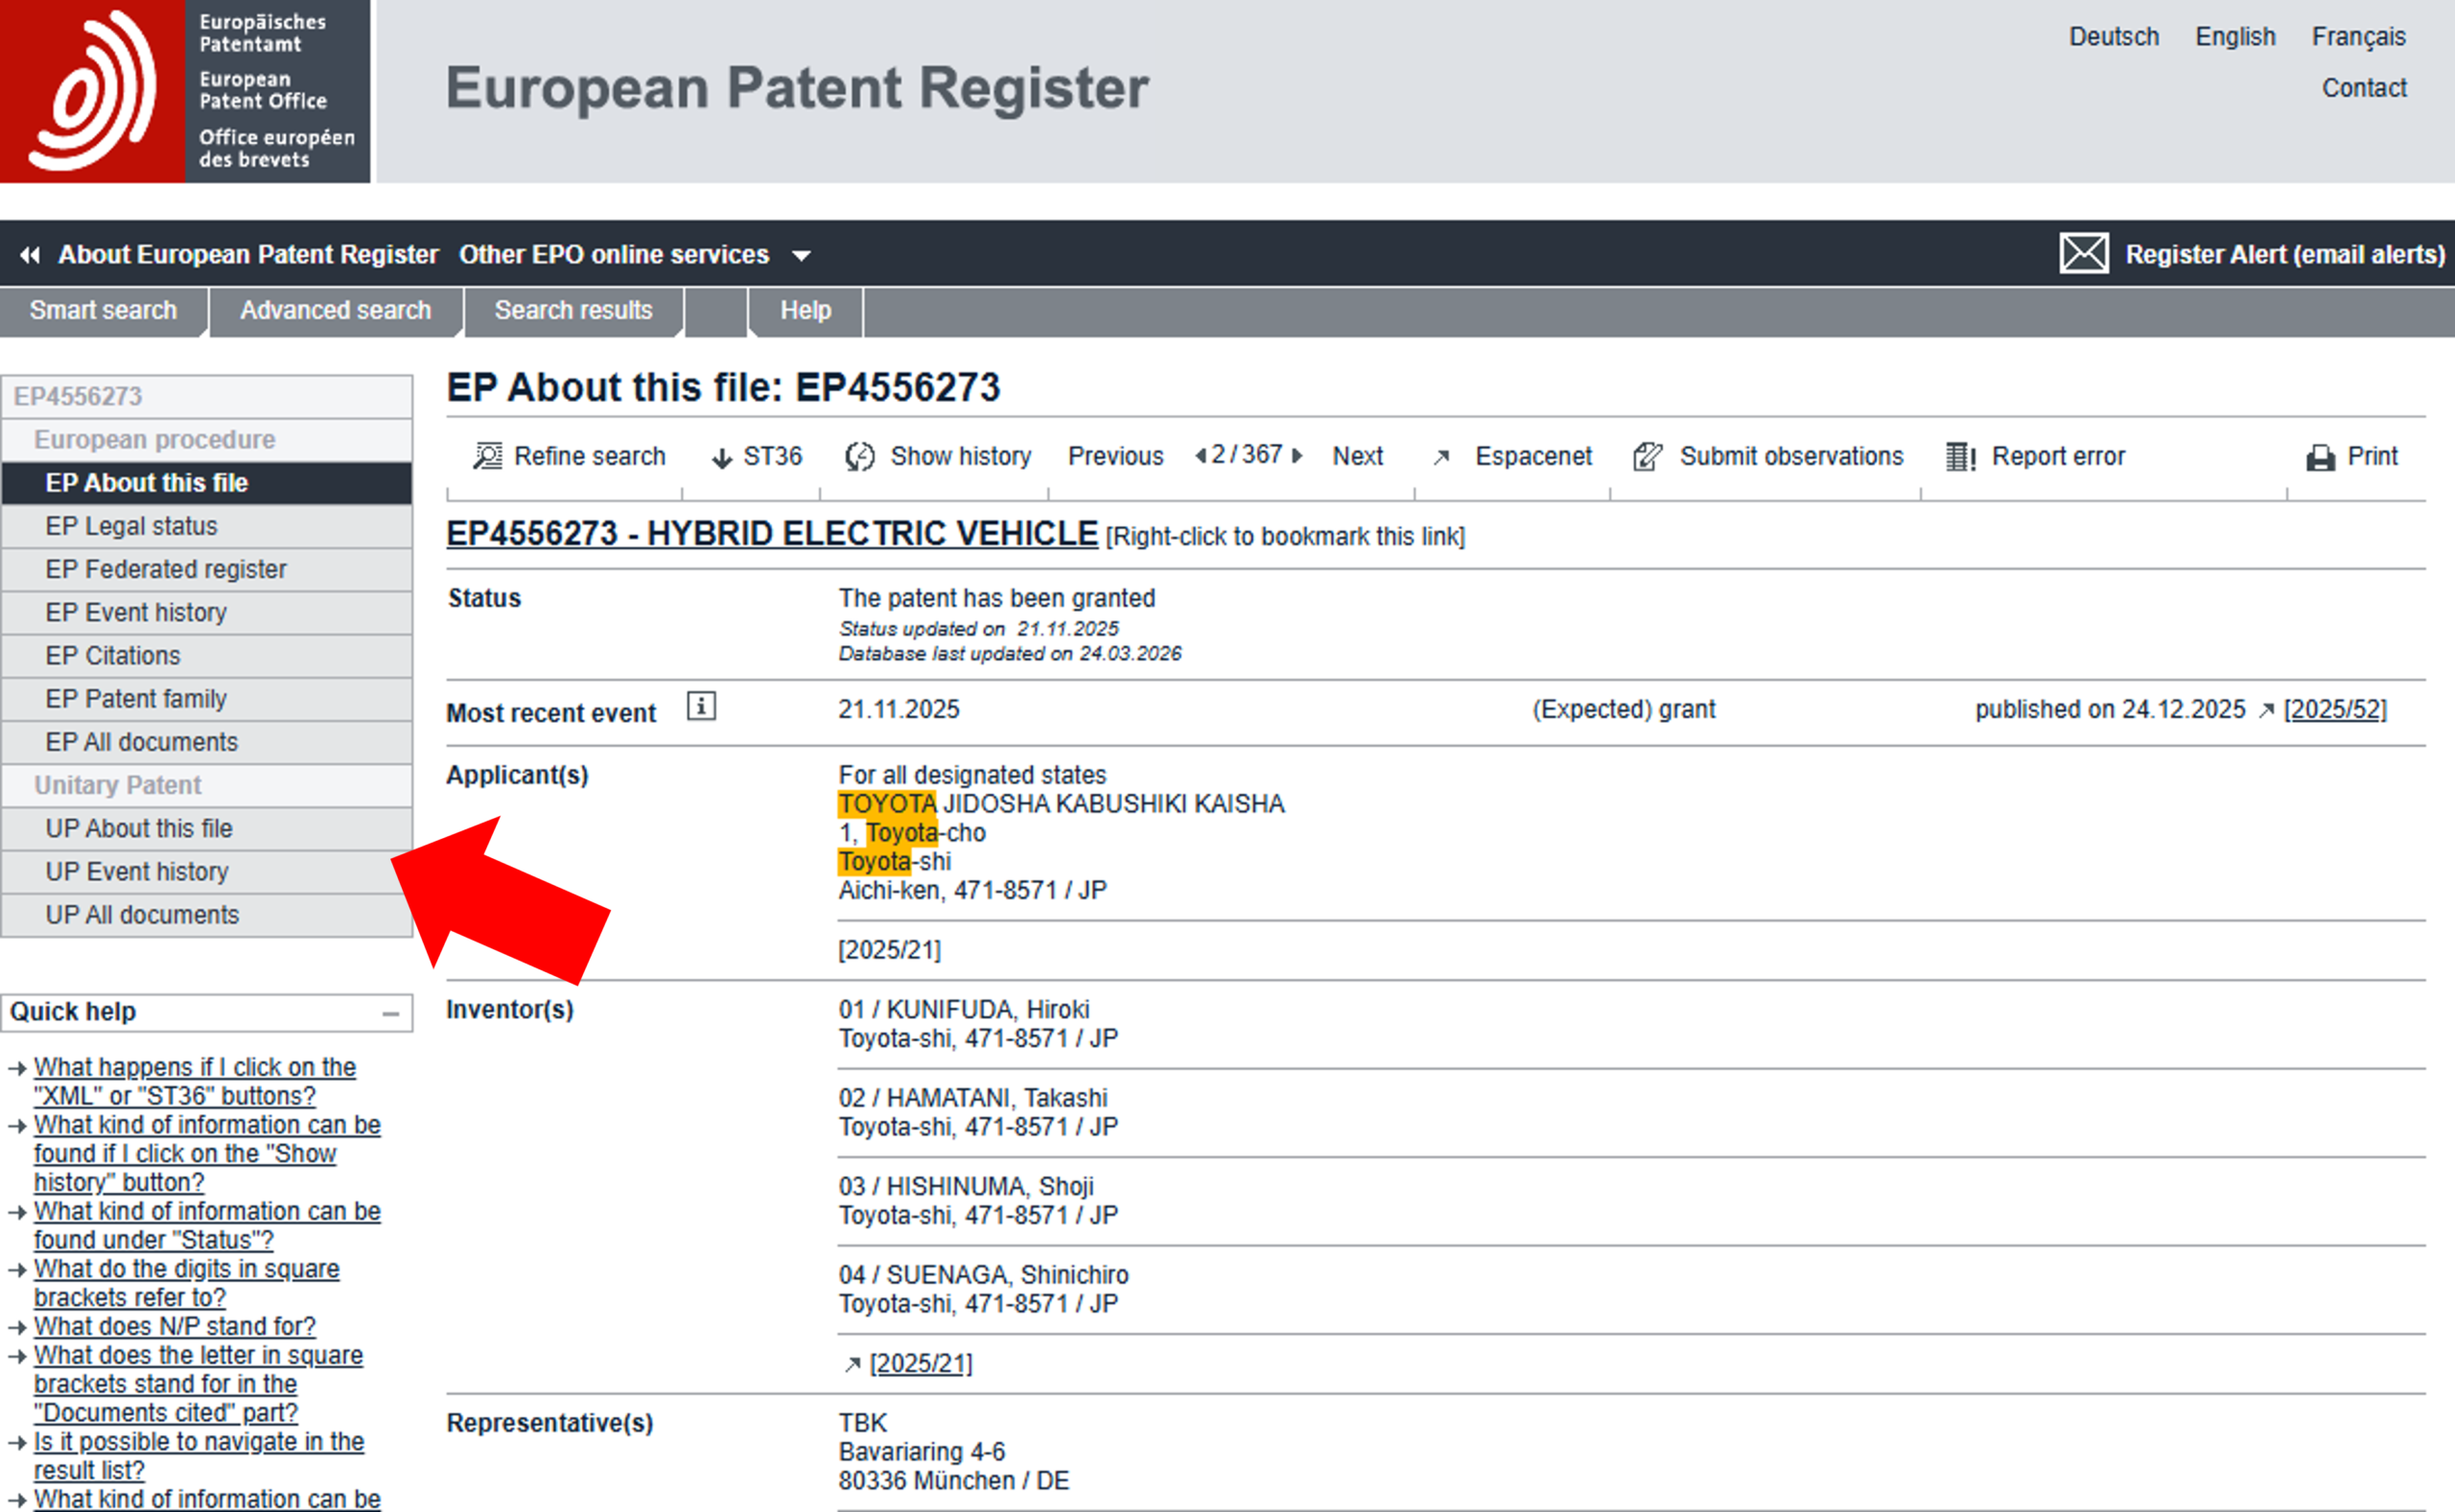The width and height of the screenshot is (2455, 1512).
Task: Click the Submit observations pencil icon
Action: [x=1647, y=457]
